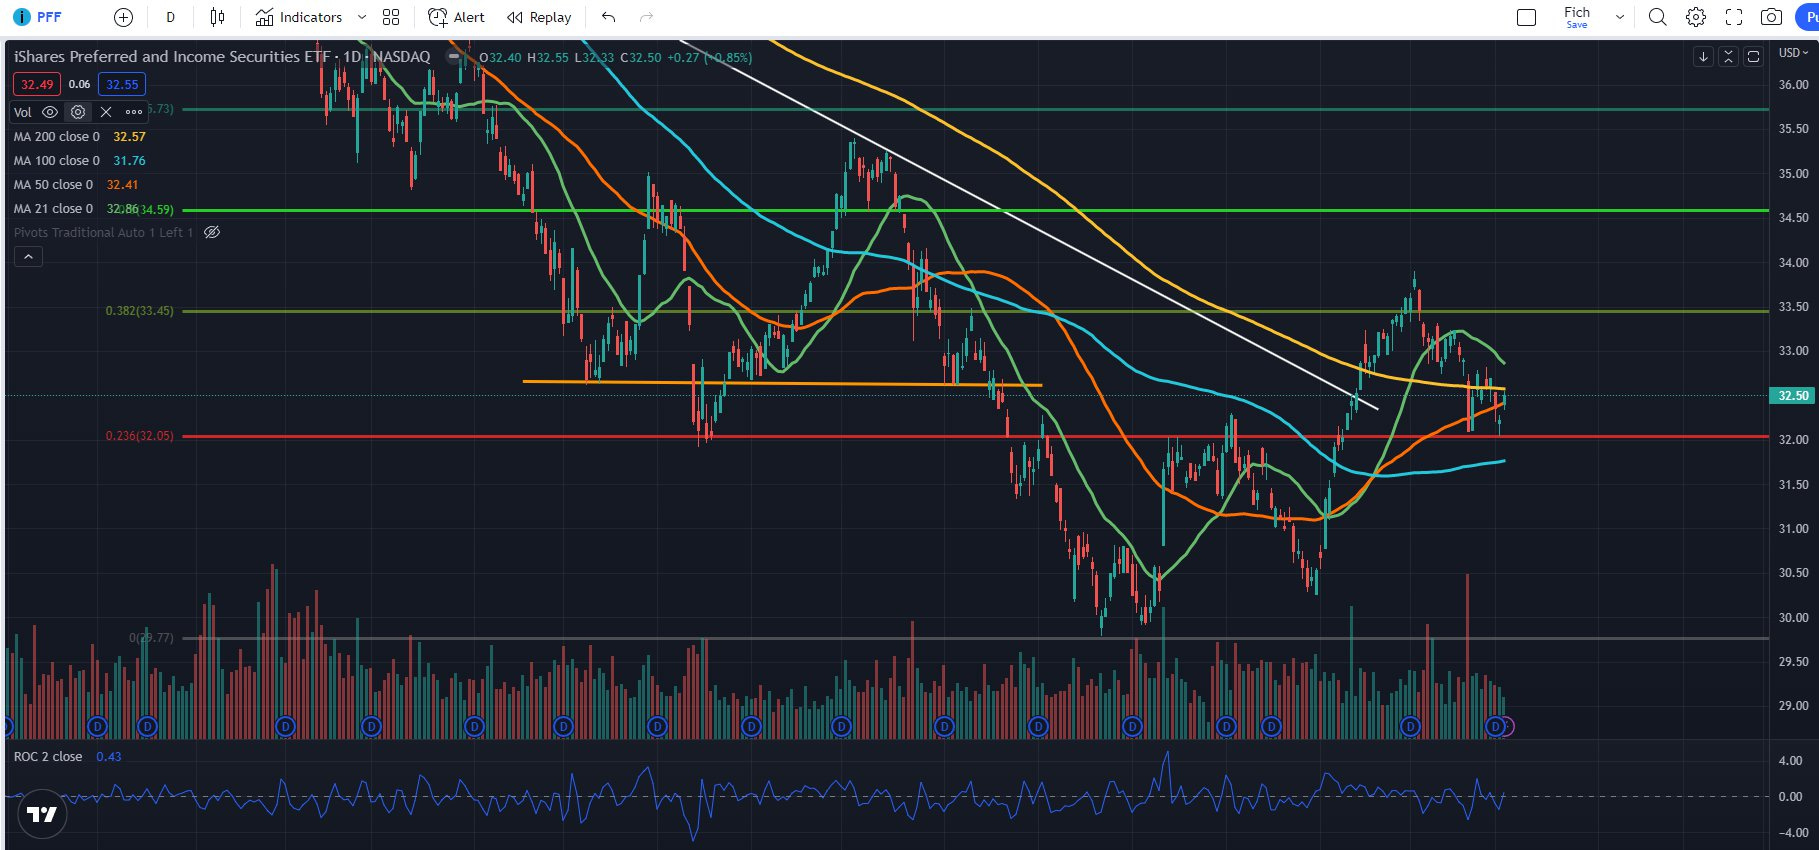Open Vol indicator settings gear
1819x850 pixels.
pos(78,112)
